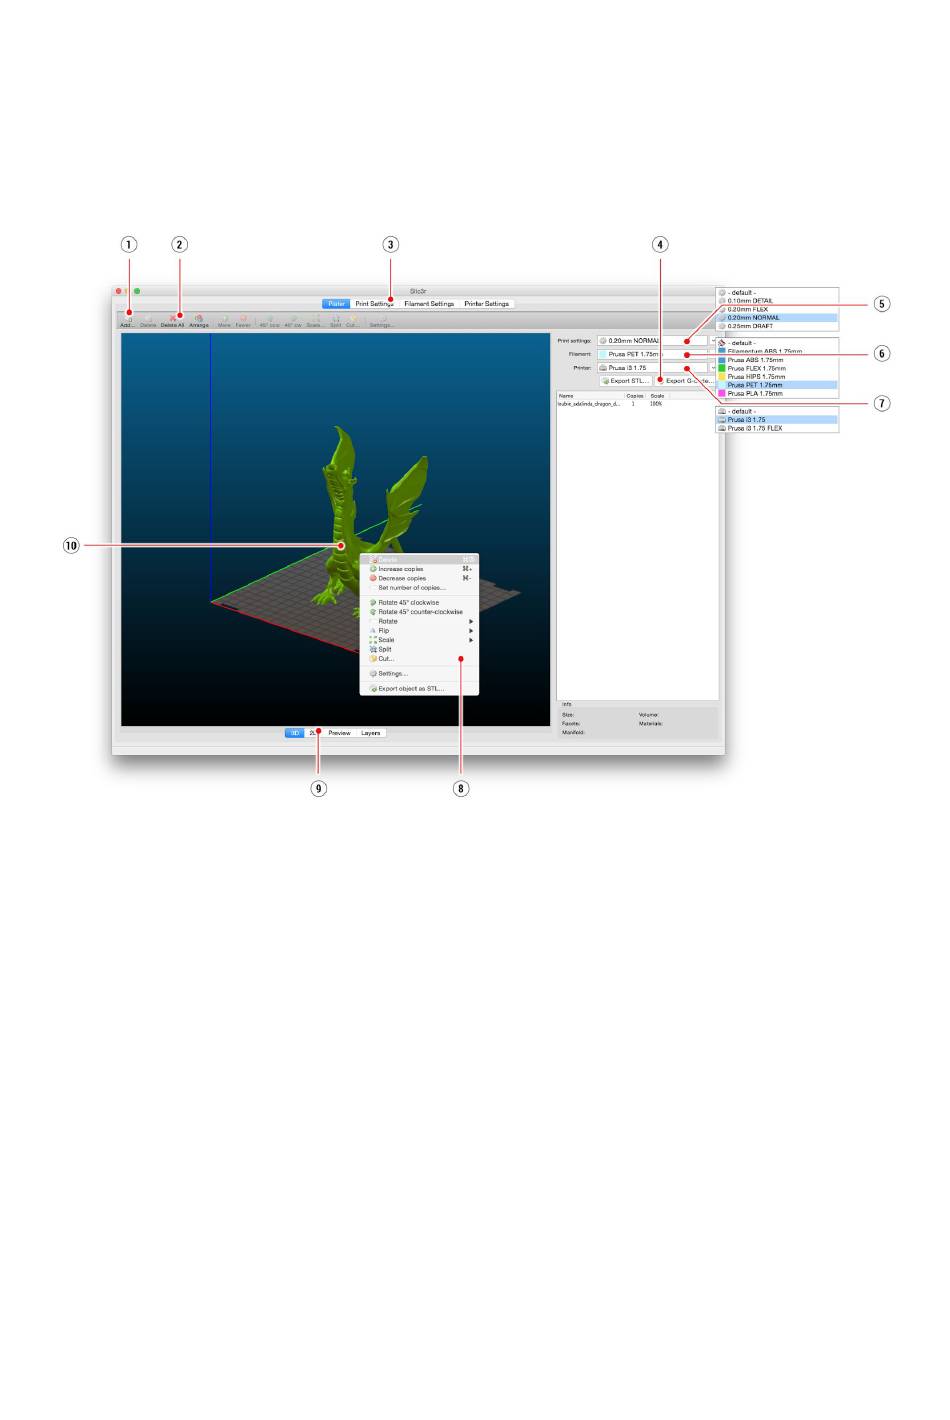950x1420 pixels.
Task: Click the Scale column header
Action: click(x=658, y=396)
